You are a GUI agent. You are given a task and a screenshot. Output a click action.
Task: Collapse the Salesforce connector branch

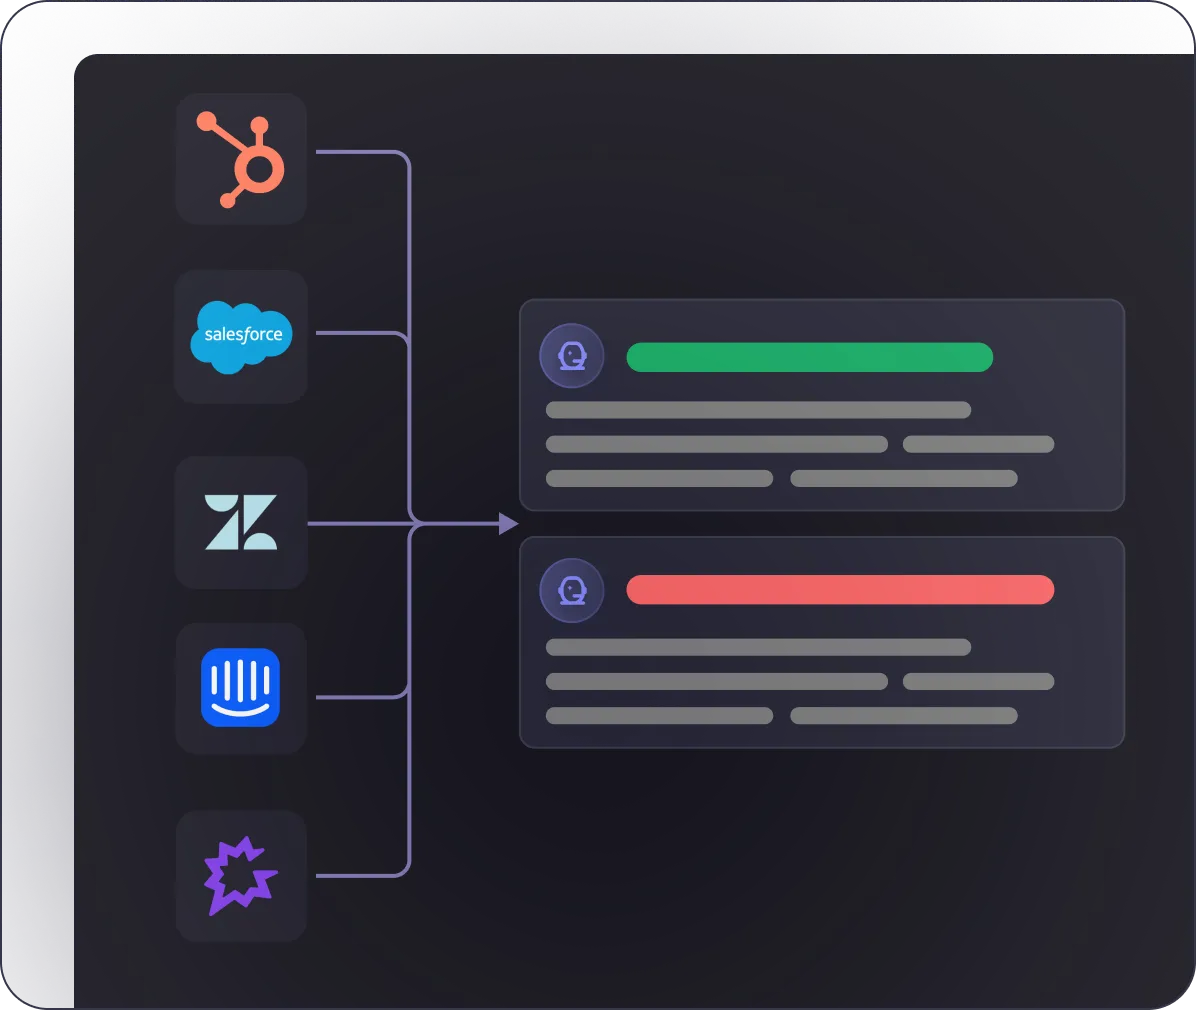360,335
